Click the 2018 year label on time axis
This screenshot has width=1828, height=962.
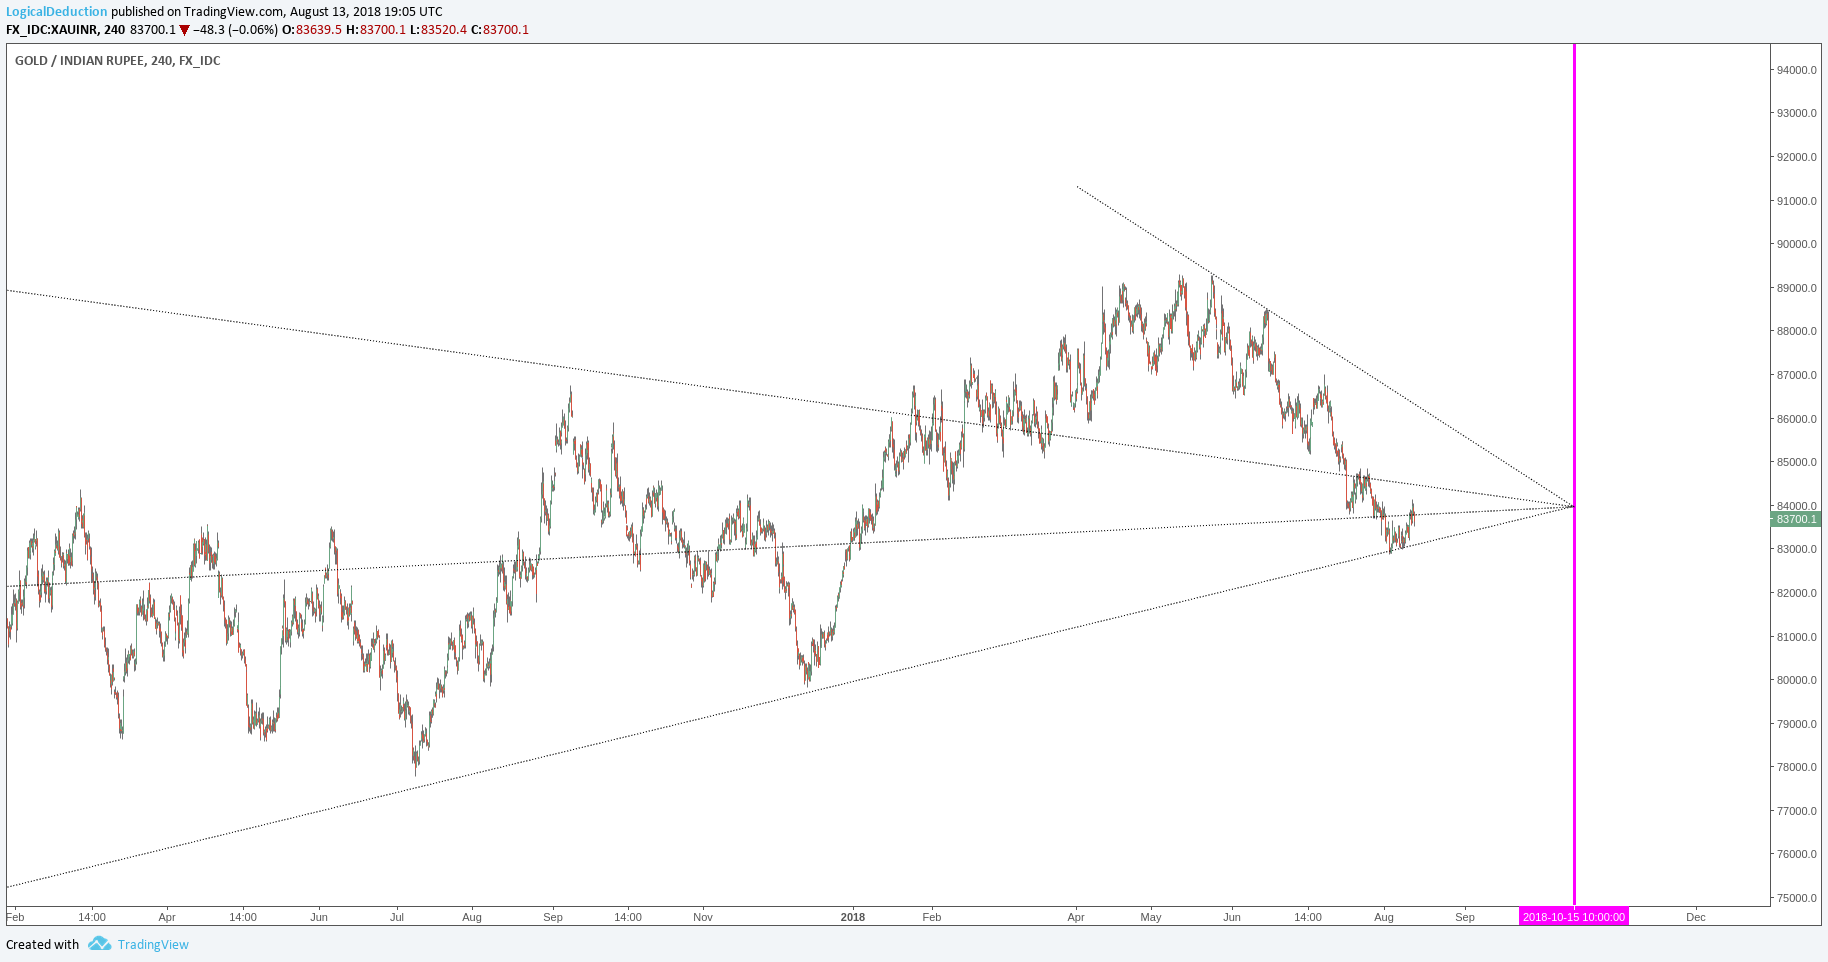coord(853,917)
